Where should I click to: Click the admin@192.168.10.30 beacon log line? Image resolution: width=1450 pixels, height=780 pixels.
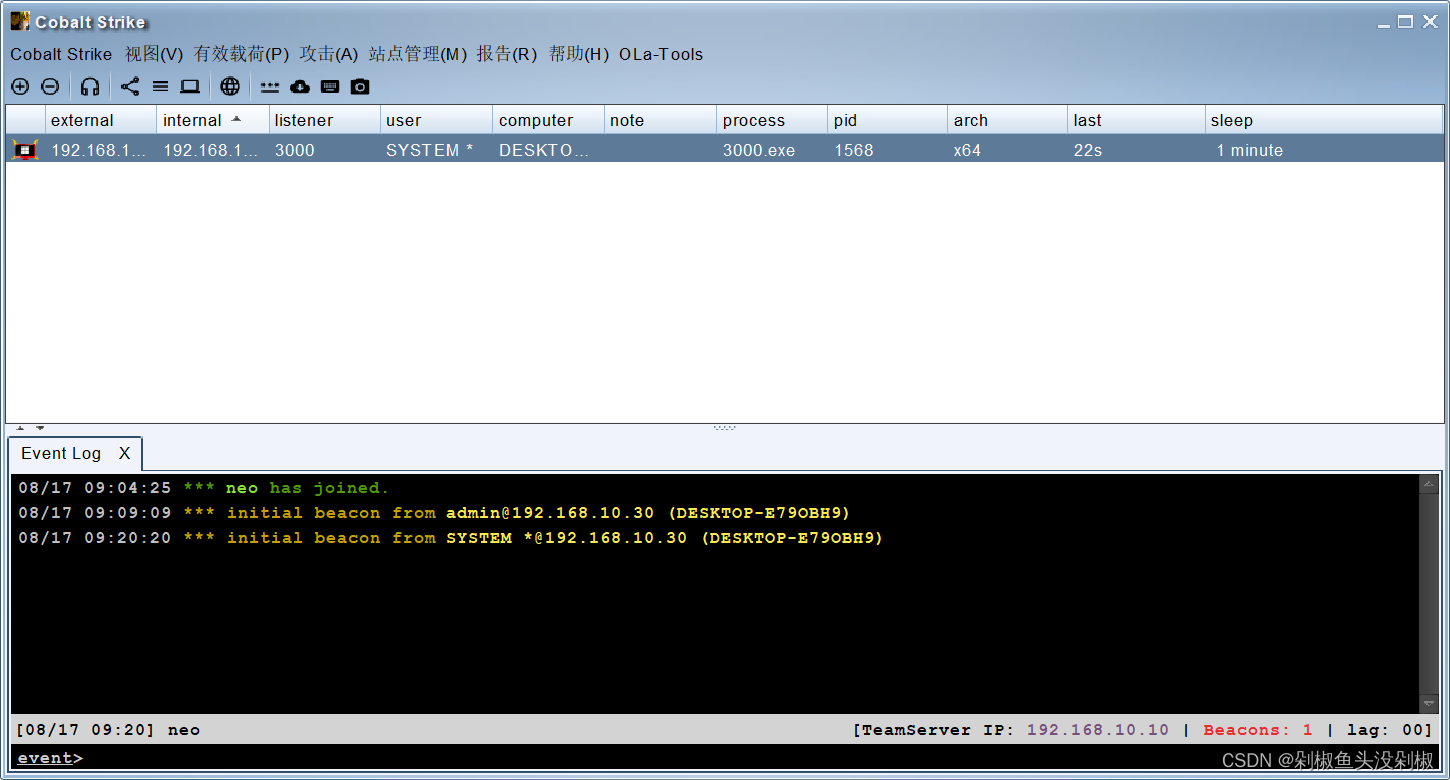tap(434, 513)
